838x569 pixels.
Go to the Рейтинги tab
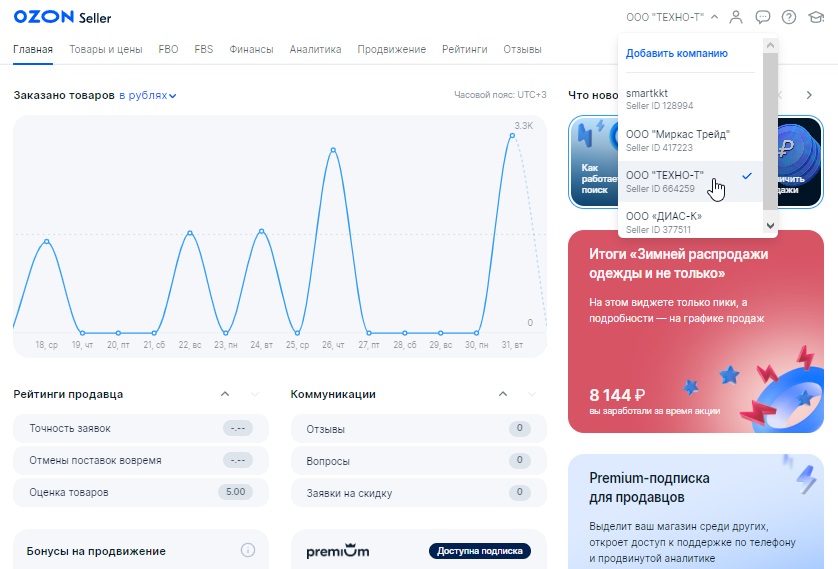pos(464,50)
